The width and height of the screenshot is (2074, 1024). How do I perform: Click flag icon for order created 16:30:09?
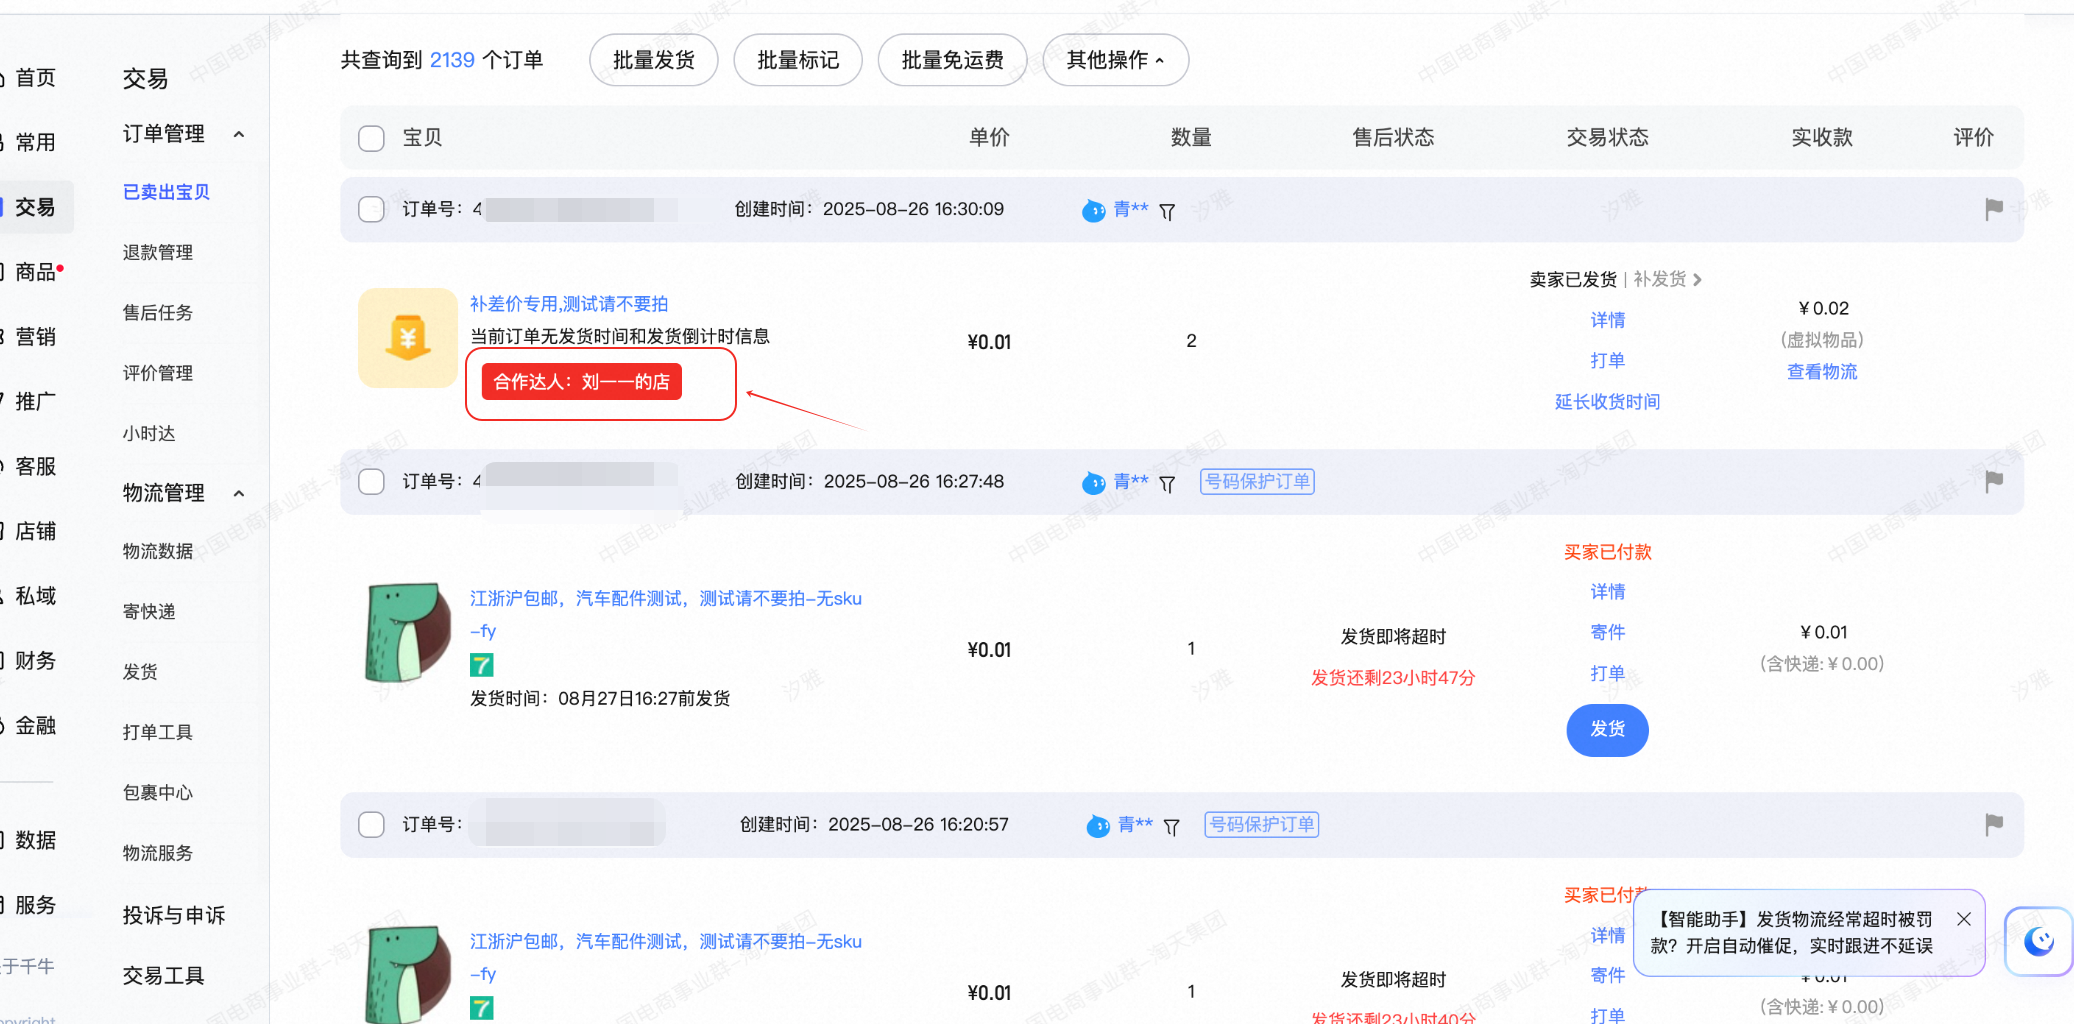click(1993, 208)
